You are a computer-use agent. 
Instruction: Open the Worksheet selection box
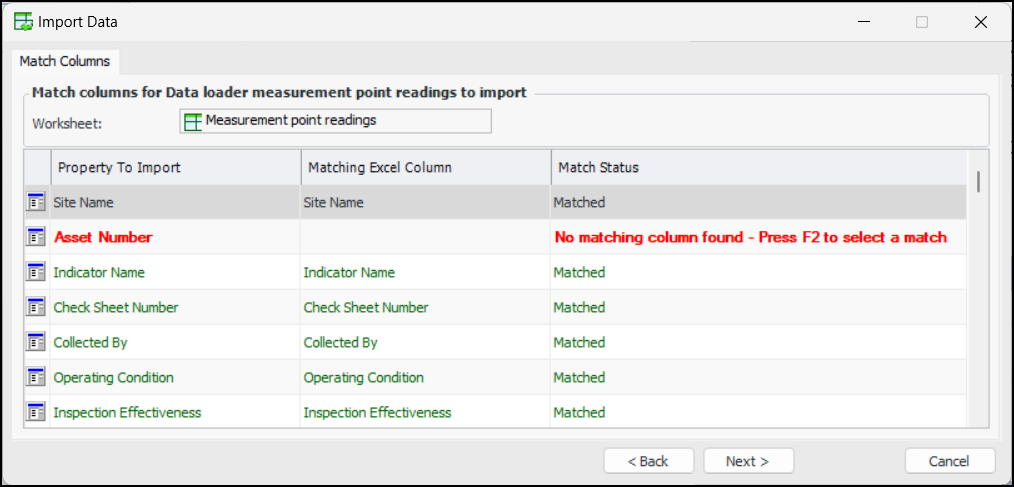point(335,121)
